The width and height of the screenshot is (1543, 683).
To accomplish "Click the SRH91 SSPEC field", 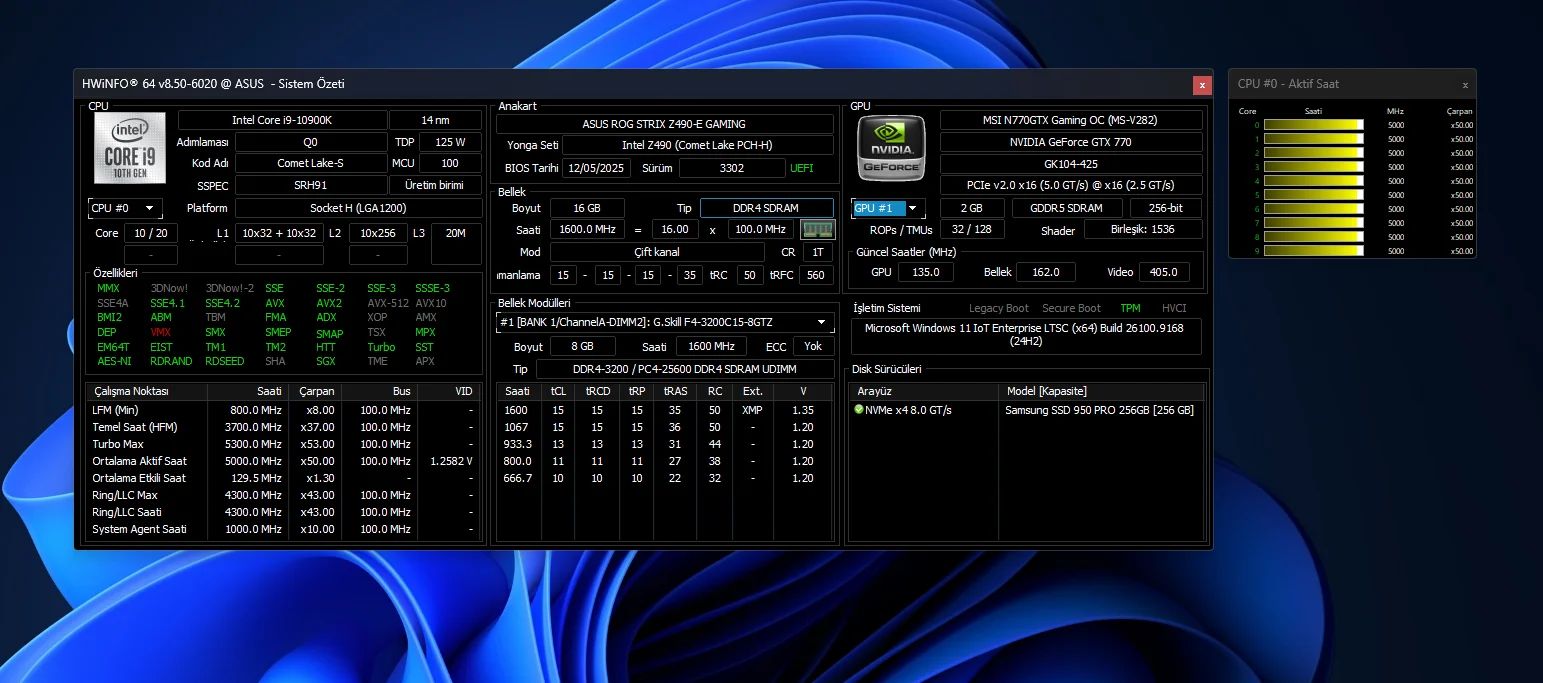I will (311, 185).
